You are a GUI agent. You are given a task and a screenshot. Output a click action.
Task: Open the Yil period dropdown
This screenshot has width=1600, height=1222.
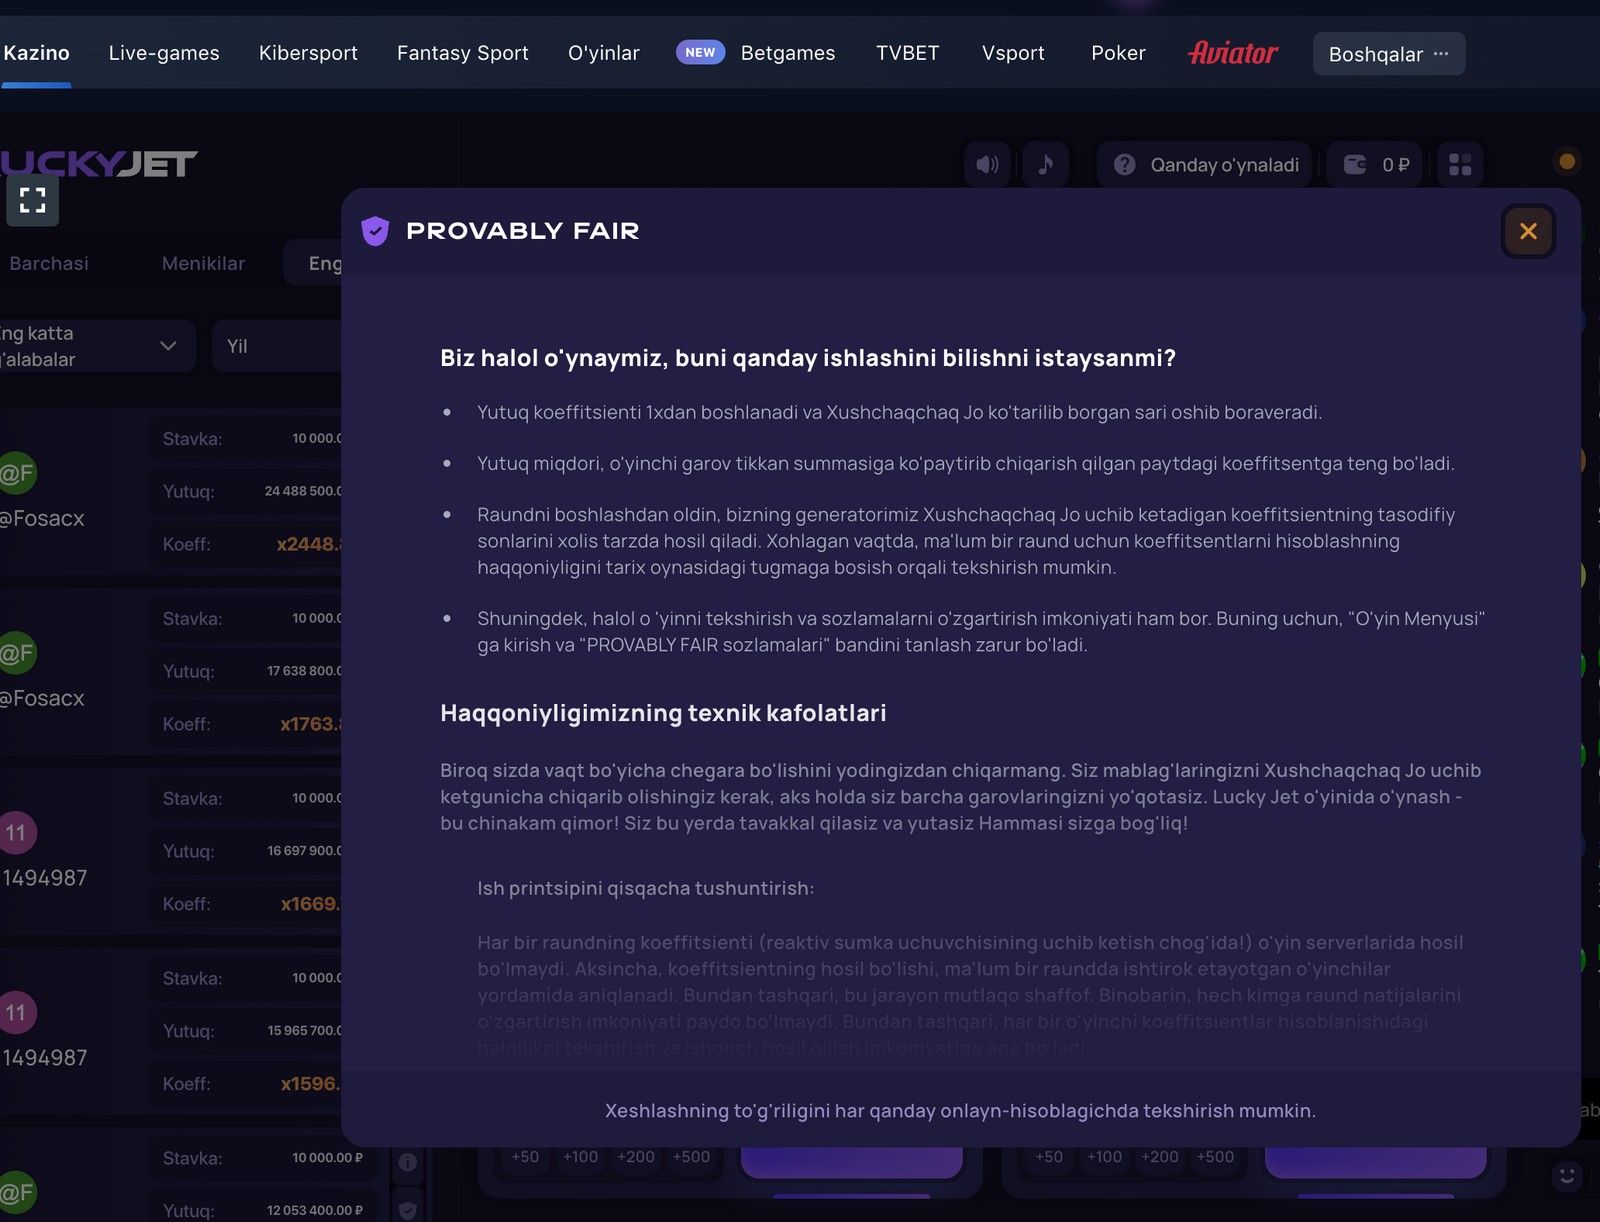[x=275, y=346]
